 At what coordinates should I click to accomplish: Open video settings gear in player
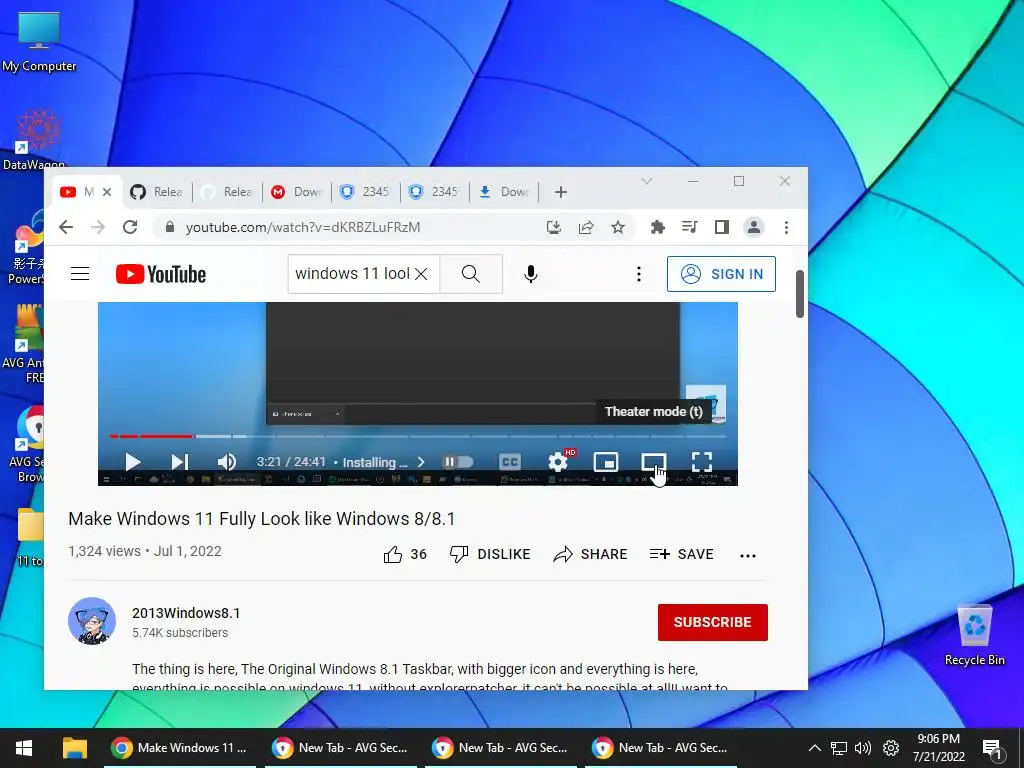point(558,462)
